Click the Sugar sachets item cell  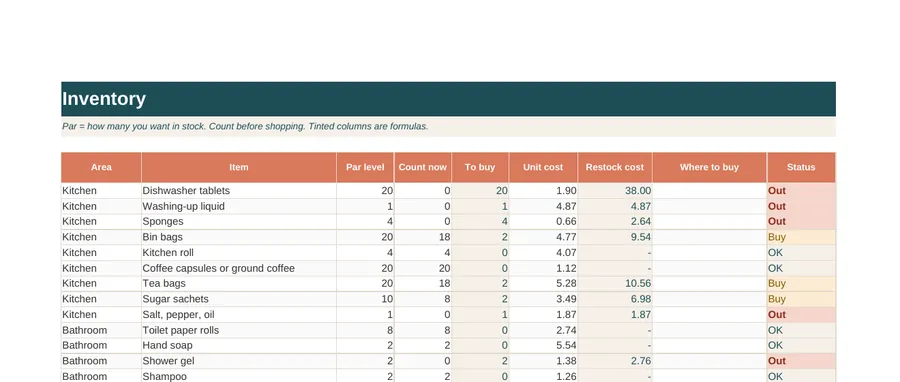239,299
